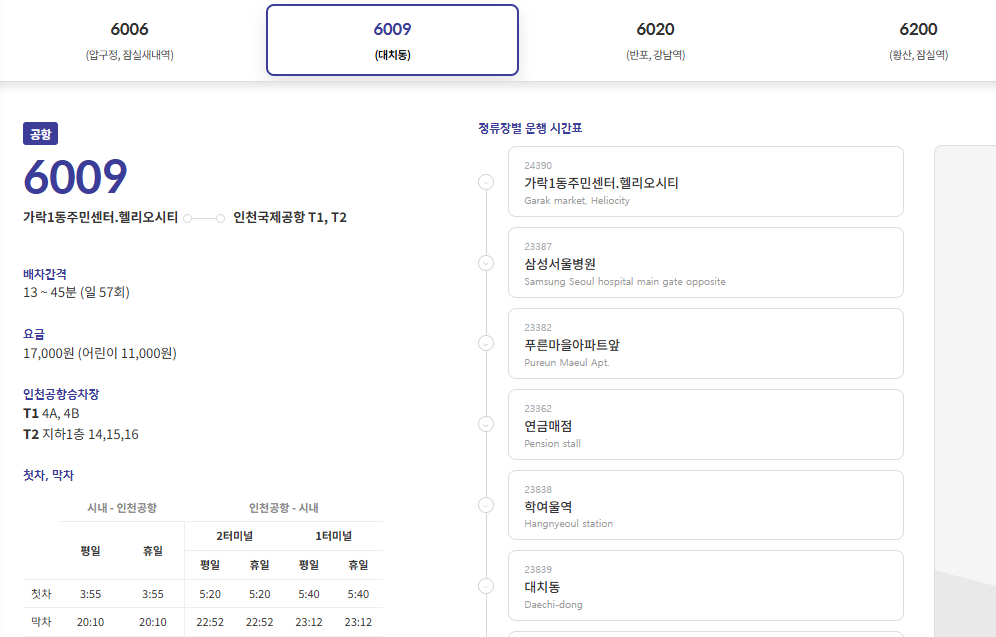996x637 pixels.
Task: Select the 6009 (대치동) route tab
Action: point(393,40)
